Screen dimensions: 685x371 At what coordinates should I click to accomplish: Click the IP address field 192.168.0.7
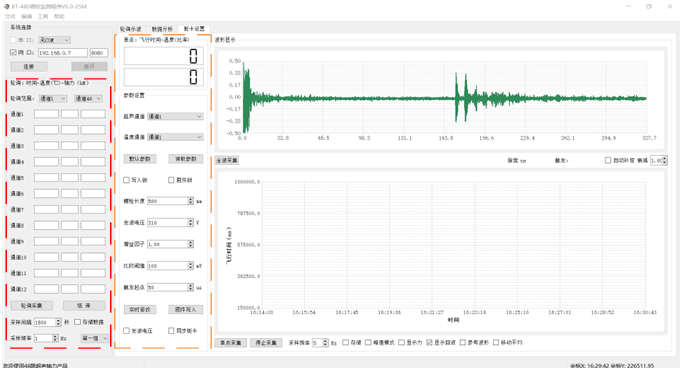[62, 52]
